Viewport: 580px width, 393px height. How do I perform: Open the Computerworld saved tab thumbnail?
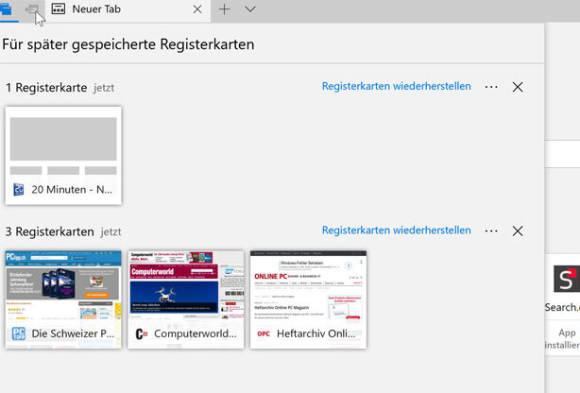coord(186,299)
